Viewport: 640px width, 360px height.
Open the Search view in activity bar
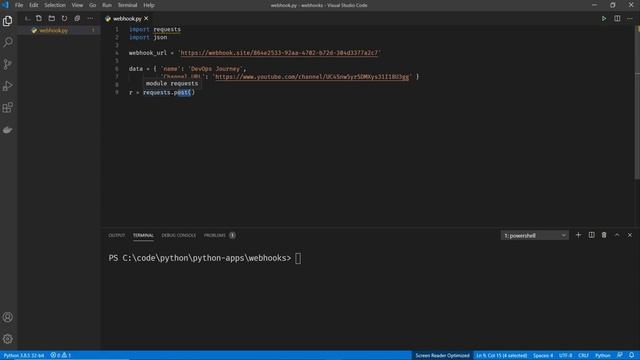8,42
